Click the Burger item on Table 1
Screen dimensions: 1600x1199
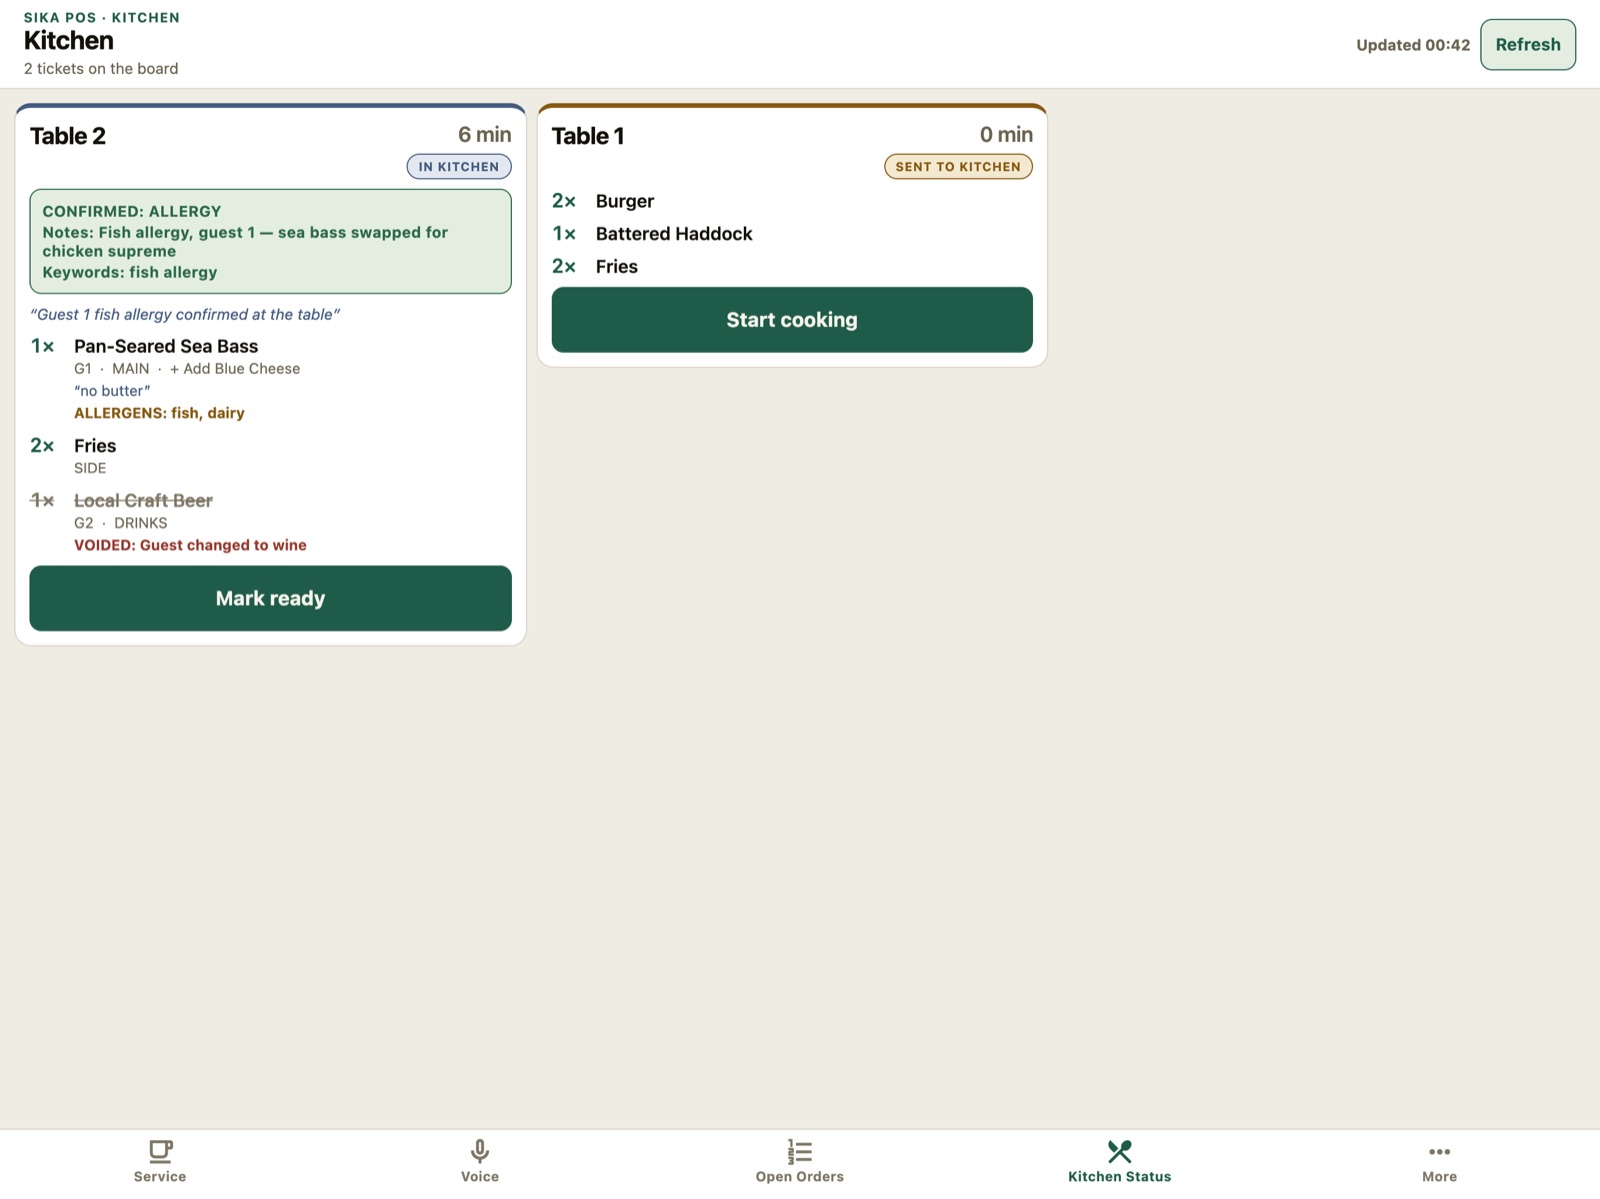point(625,201)
